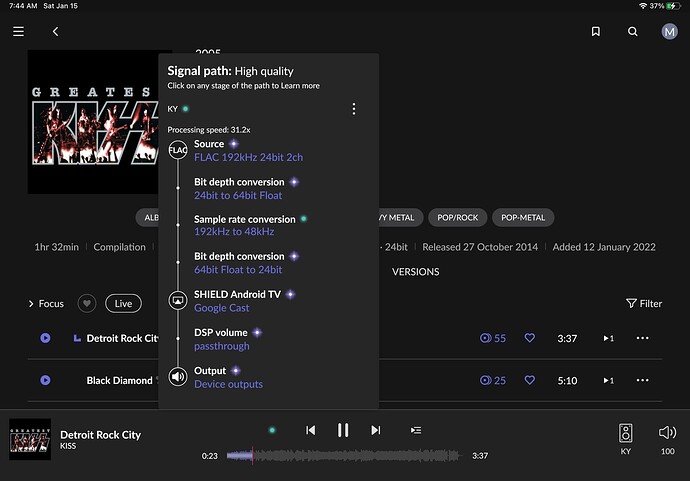Click the Released 27 October 2014 text
The image size is (690, 481).
(480, 247)
